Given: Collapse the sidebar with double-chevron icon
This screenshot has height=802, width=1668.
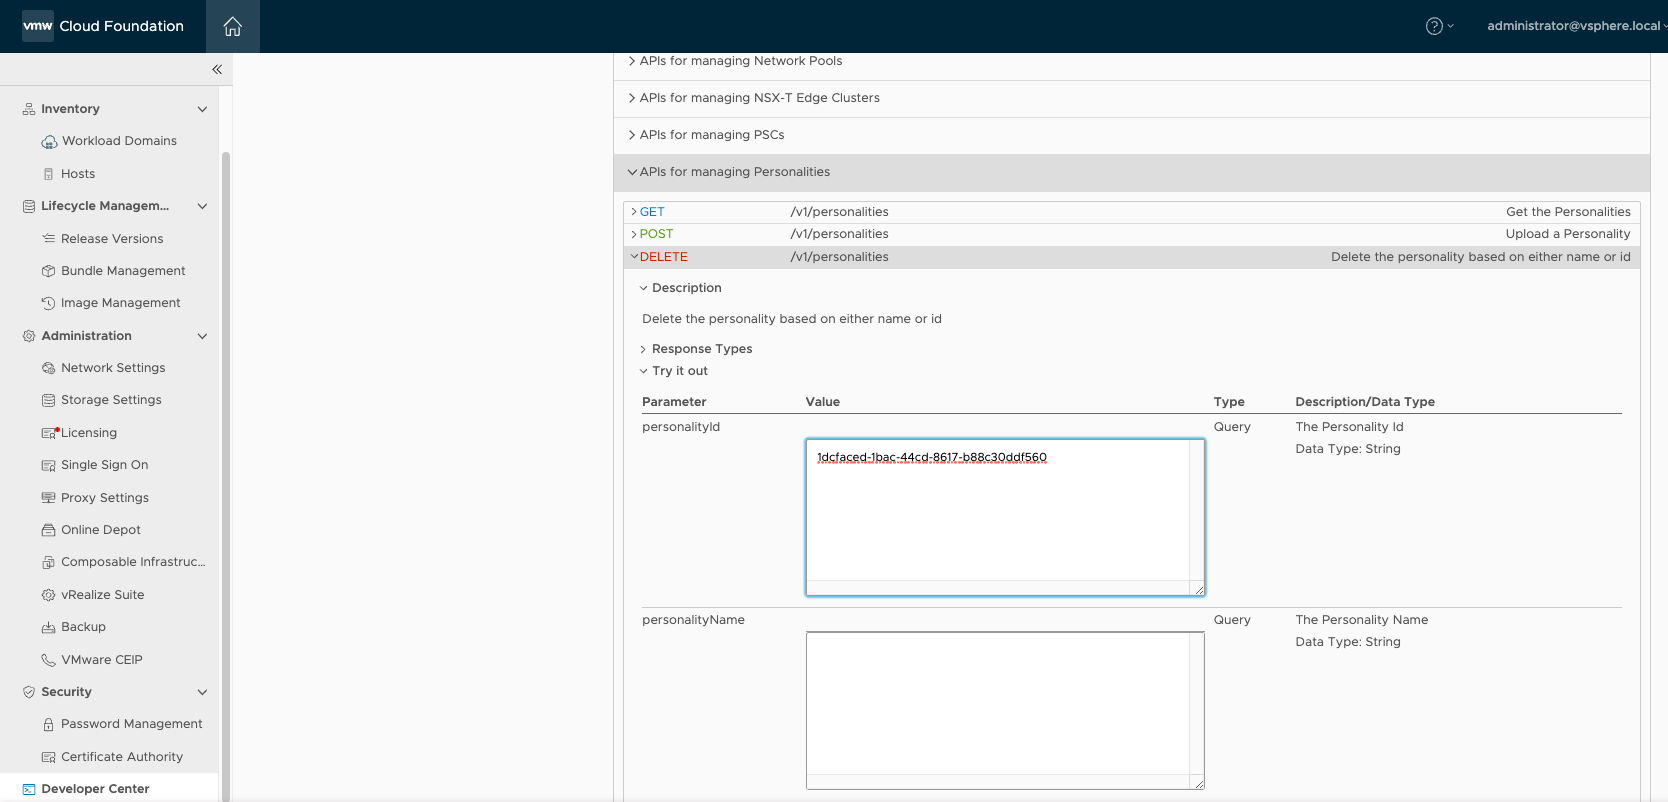Looking at the screenshot, I should pyautogui.click(x=217, y=69).
